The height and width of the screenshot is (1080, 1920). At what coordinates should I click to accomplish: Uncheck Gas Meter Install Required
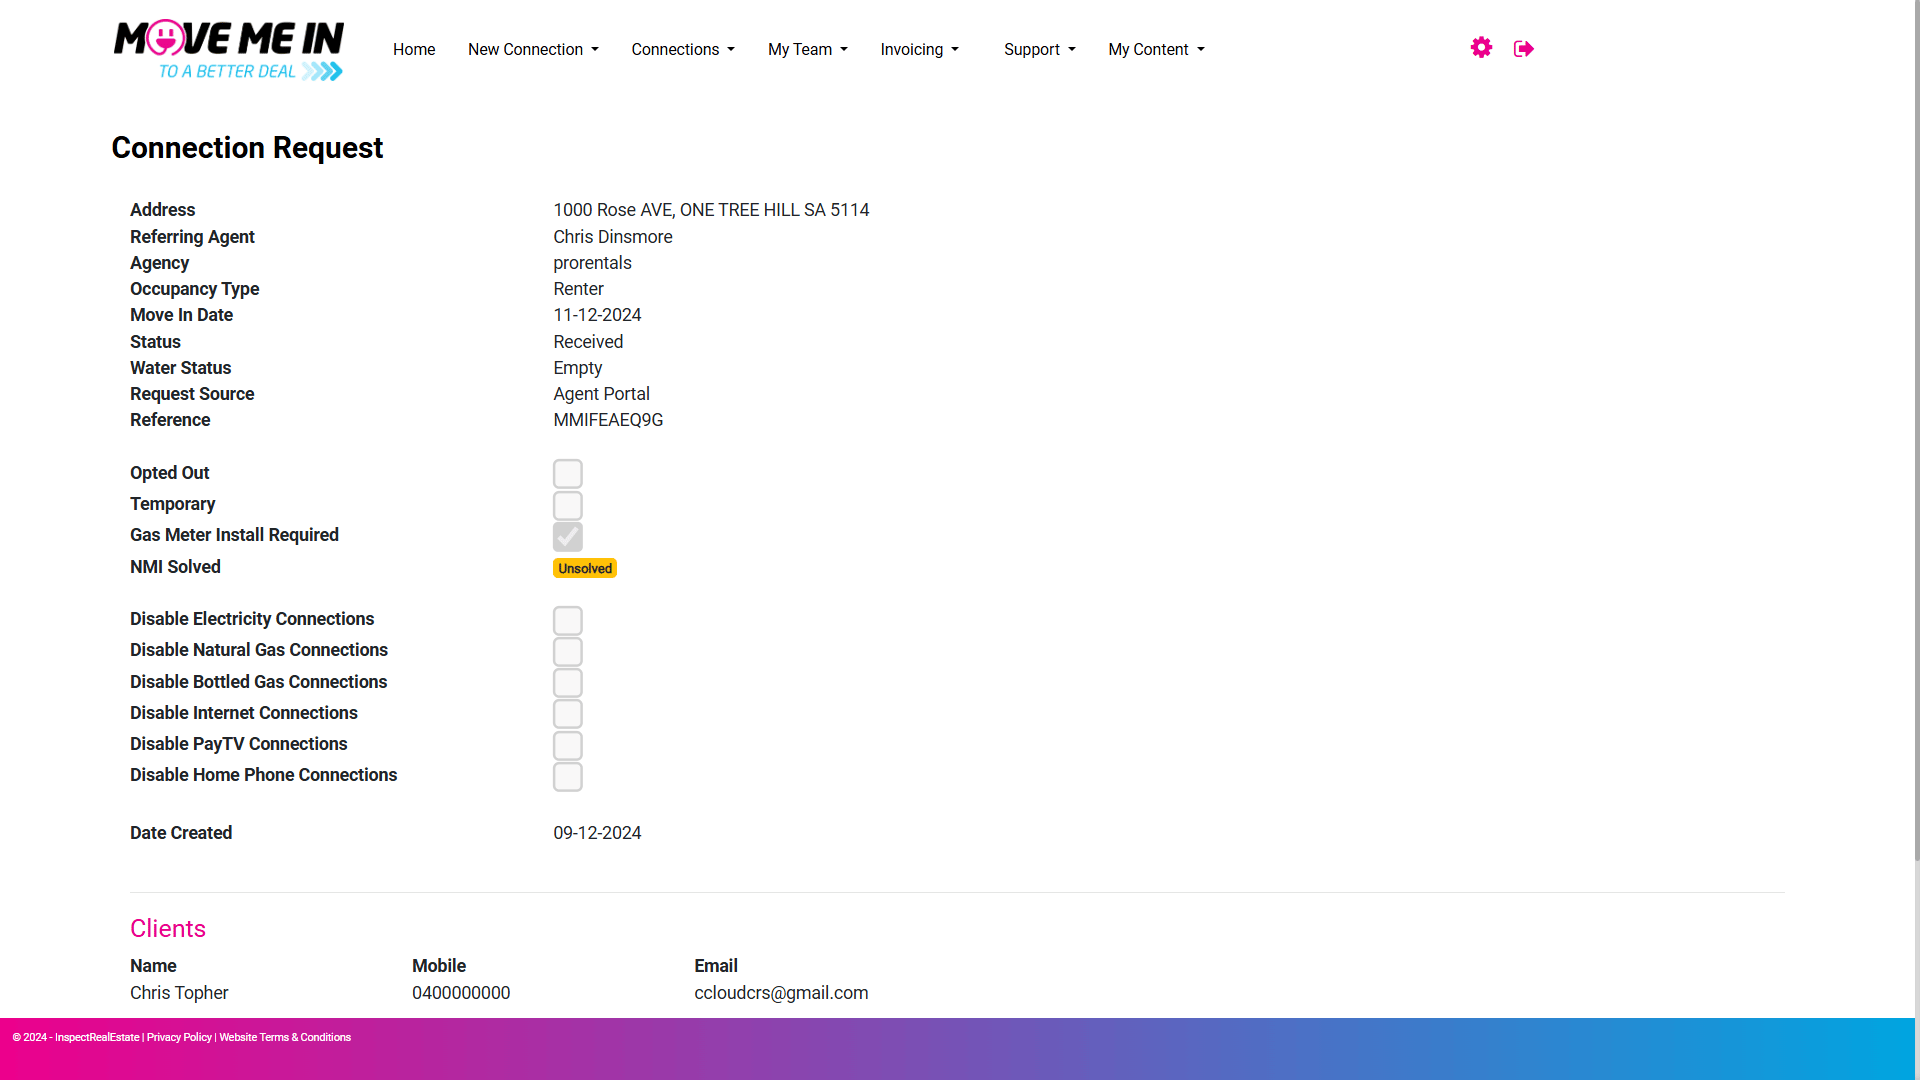(x=568, y=537)
